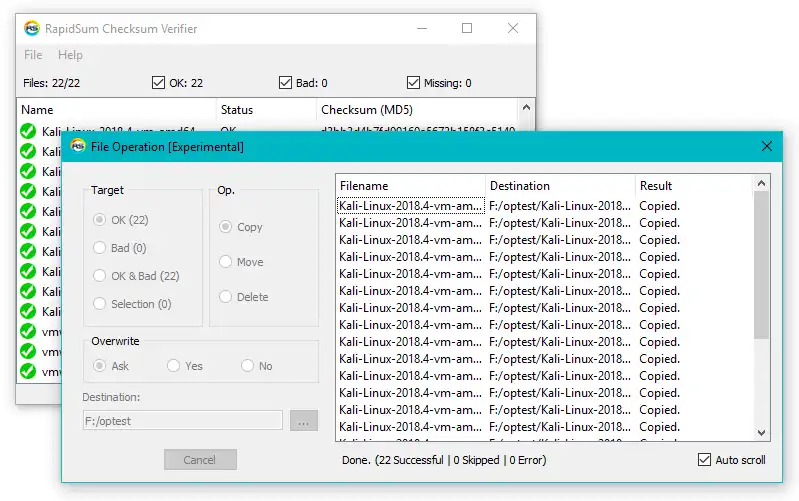Click the 'Files: 22/22' counter text

51,83
